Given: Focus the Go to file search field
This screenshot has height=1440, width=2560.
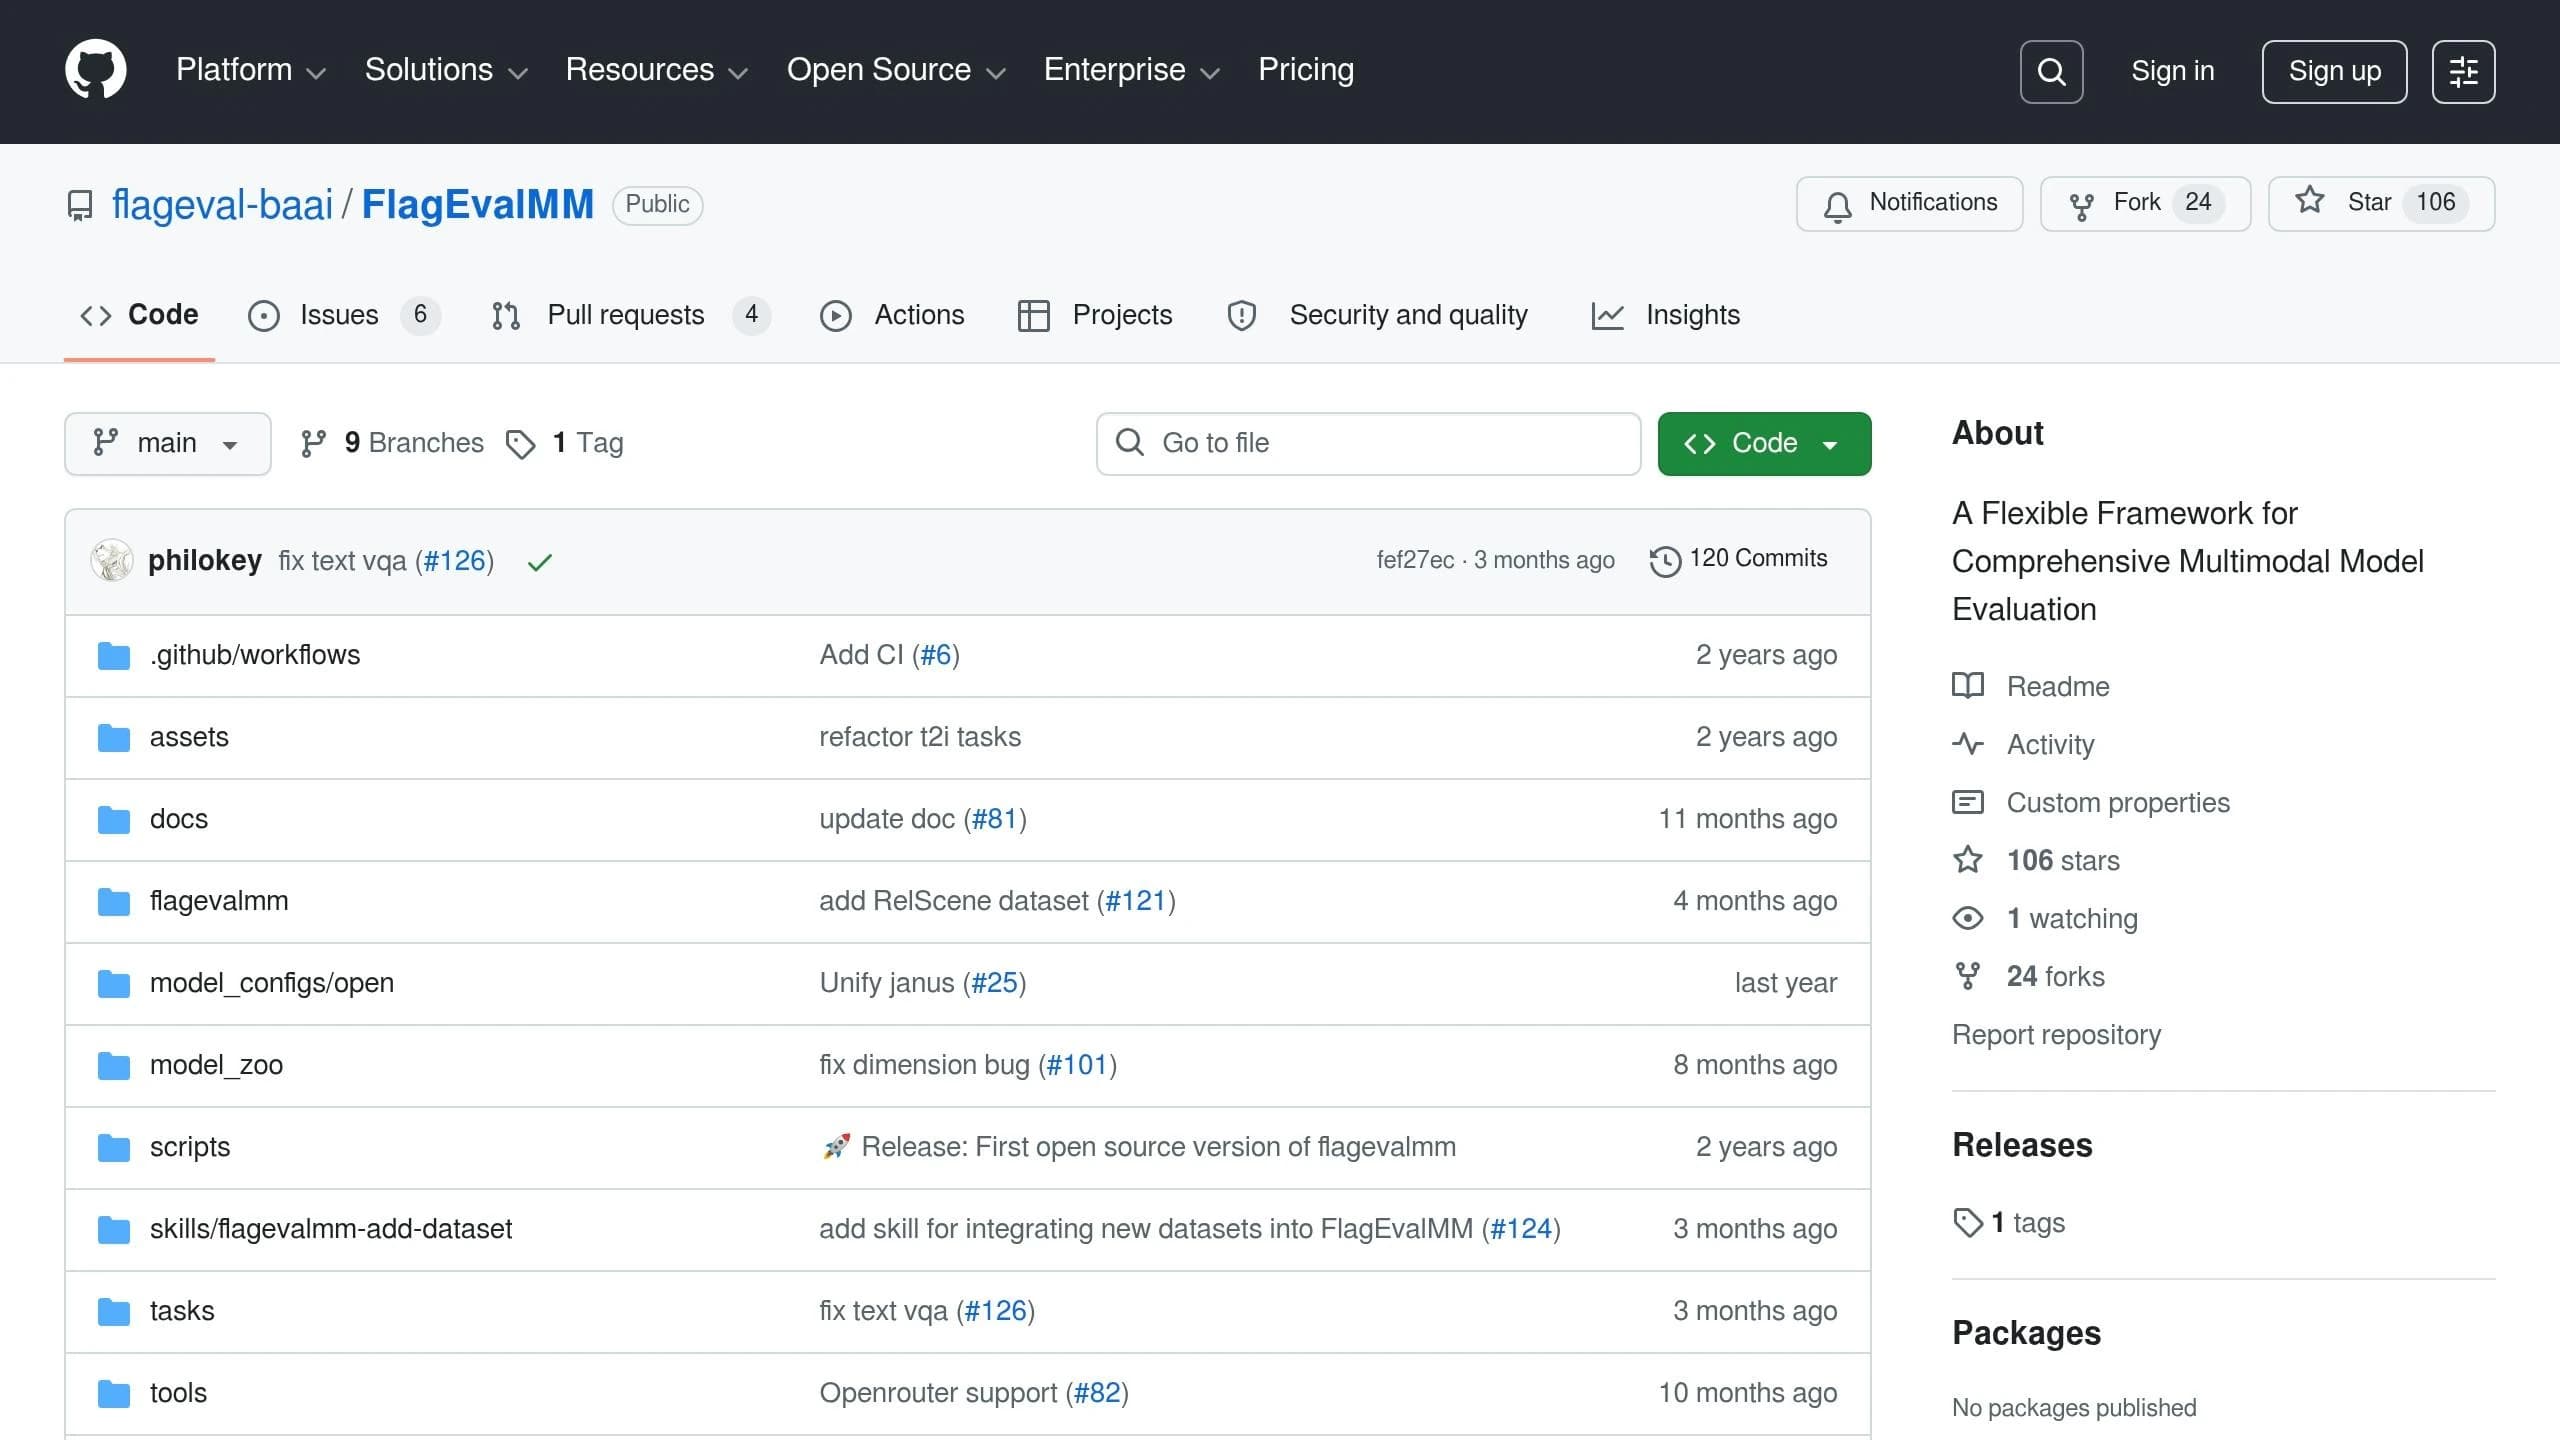Looking at the screenshot, I should tap(1368, 444).
